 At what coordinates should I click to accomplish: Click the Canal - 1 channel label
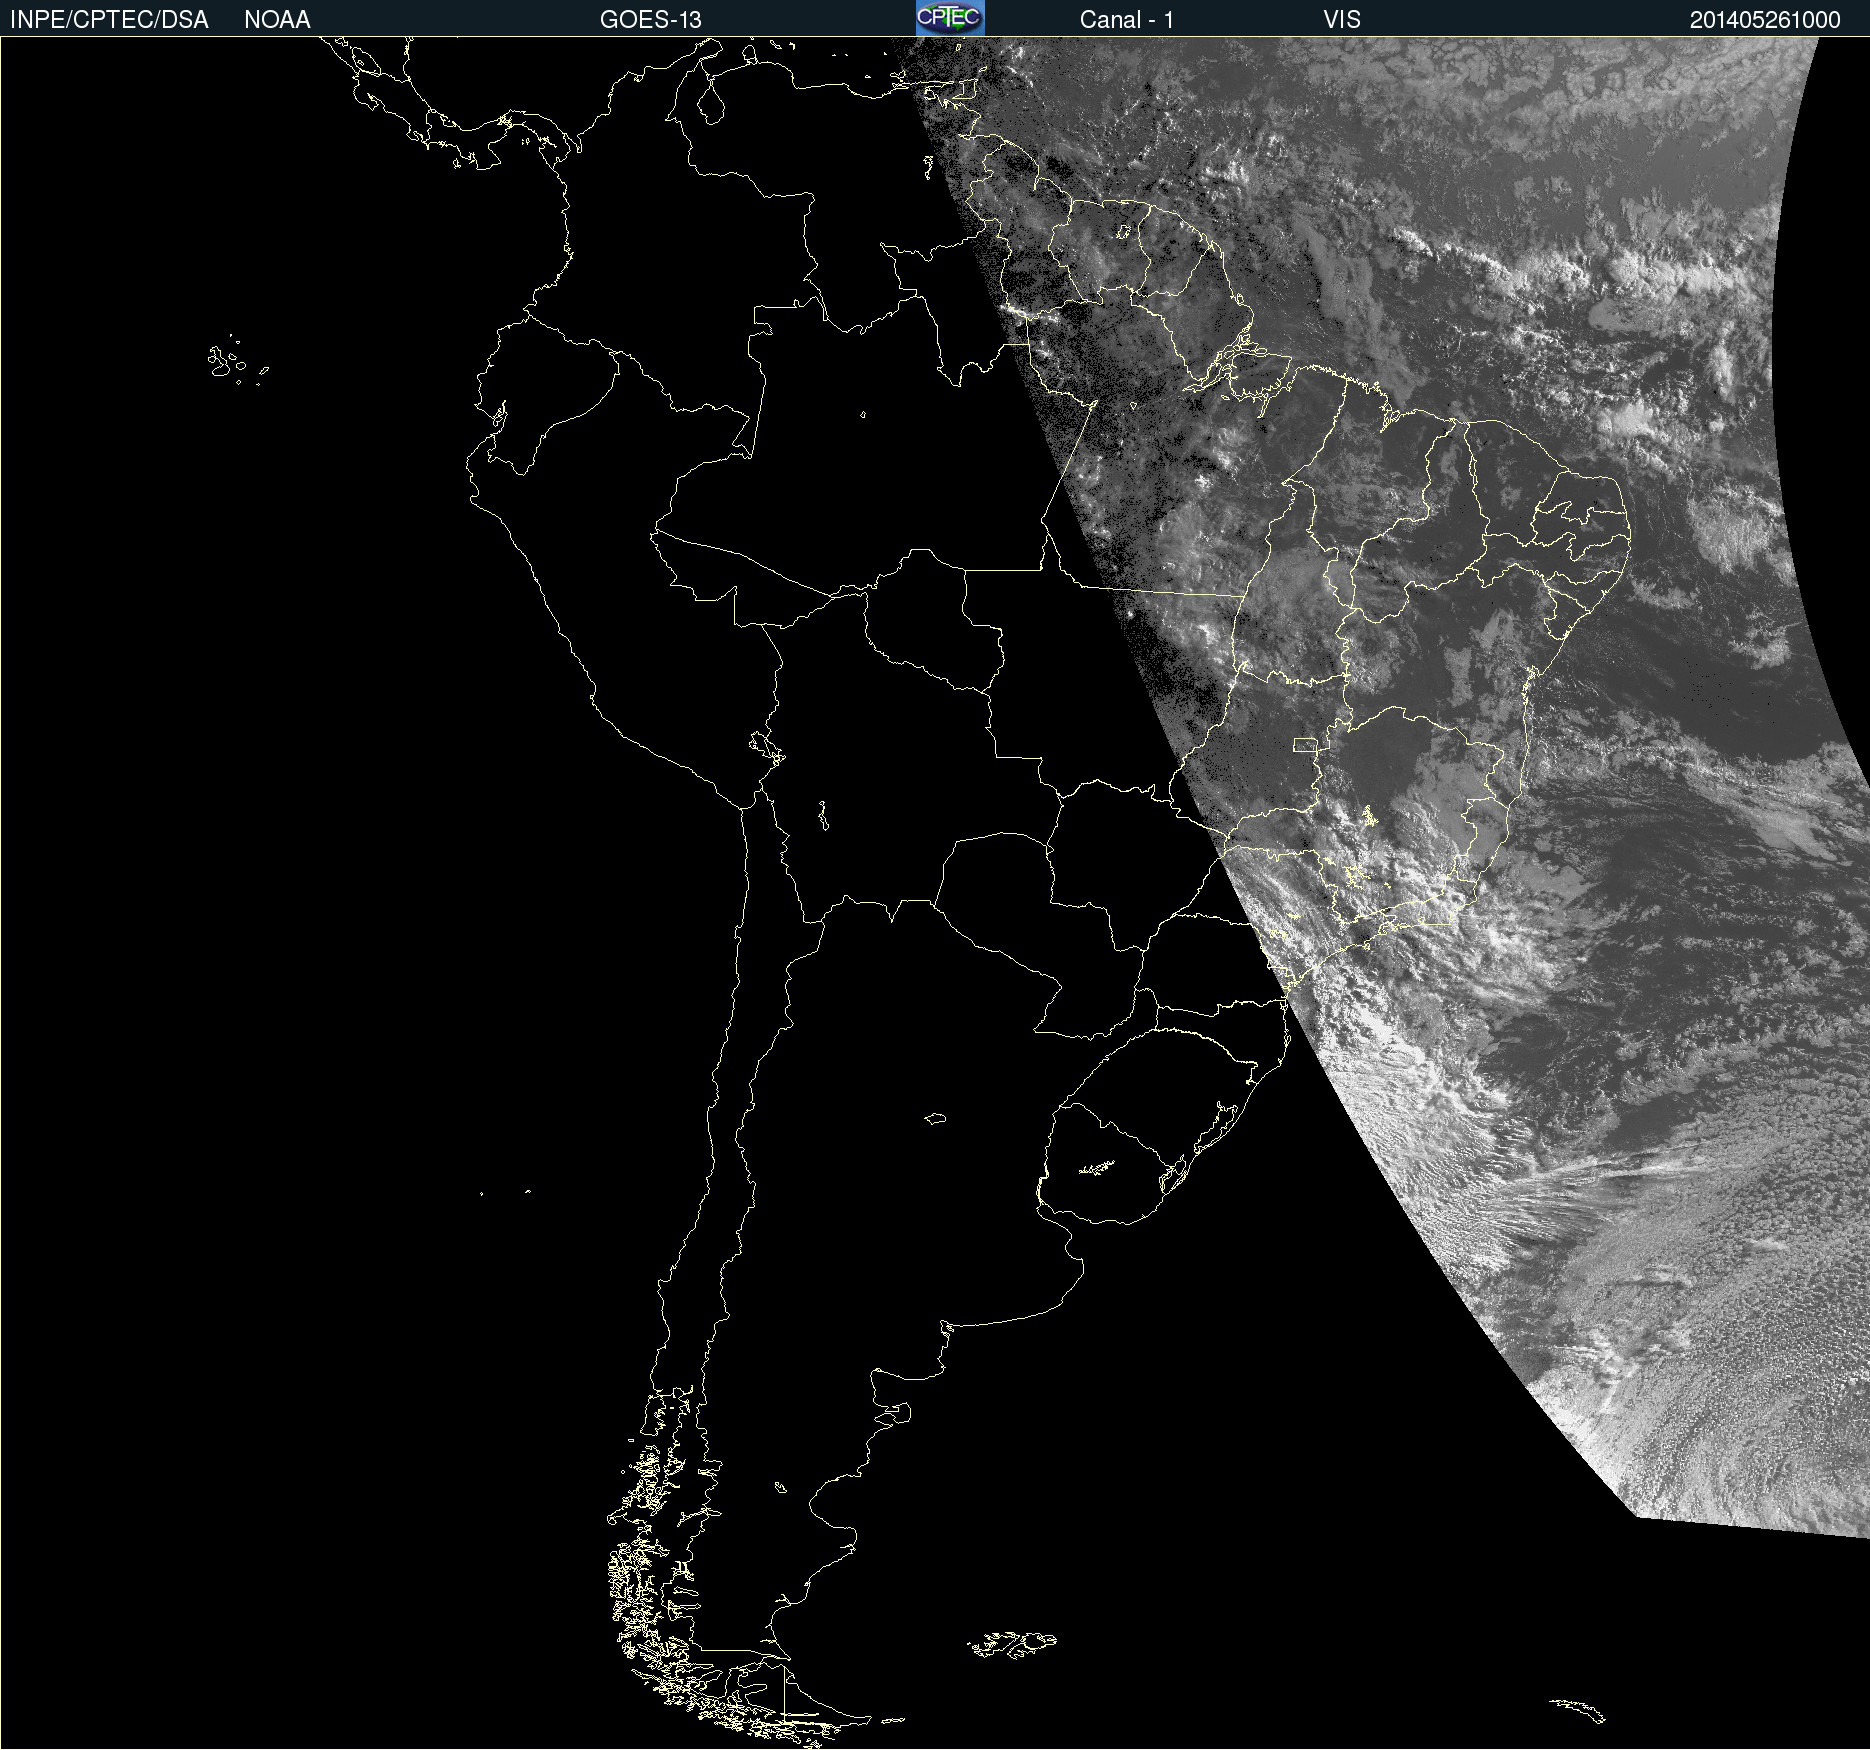1126,20
